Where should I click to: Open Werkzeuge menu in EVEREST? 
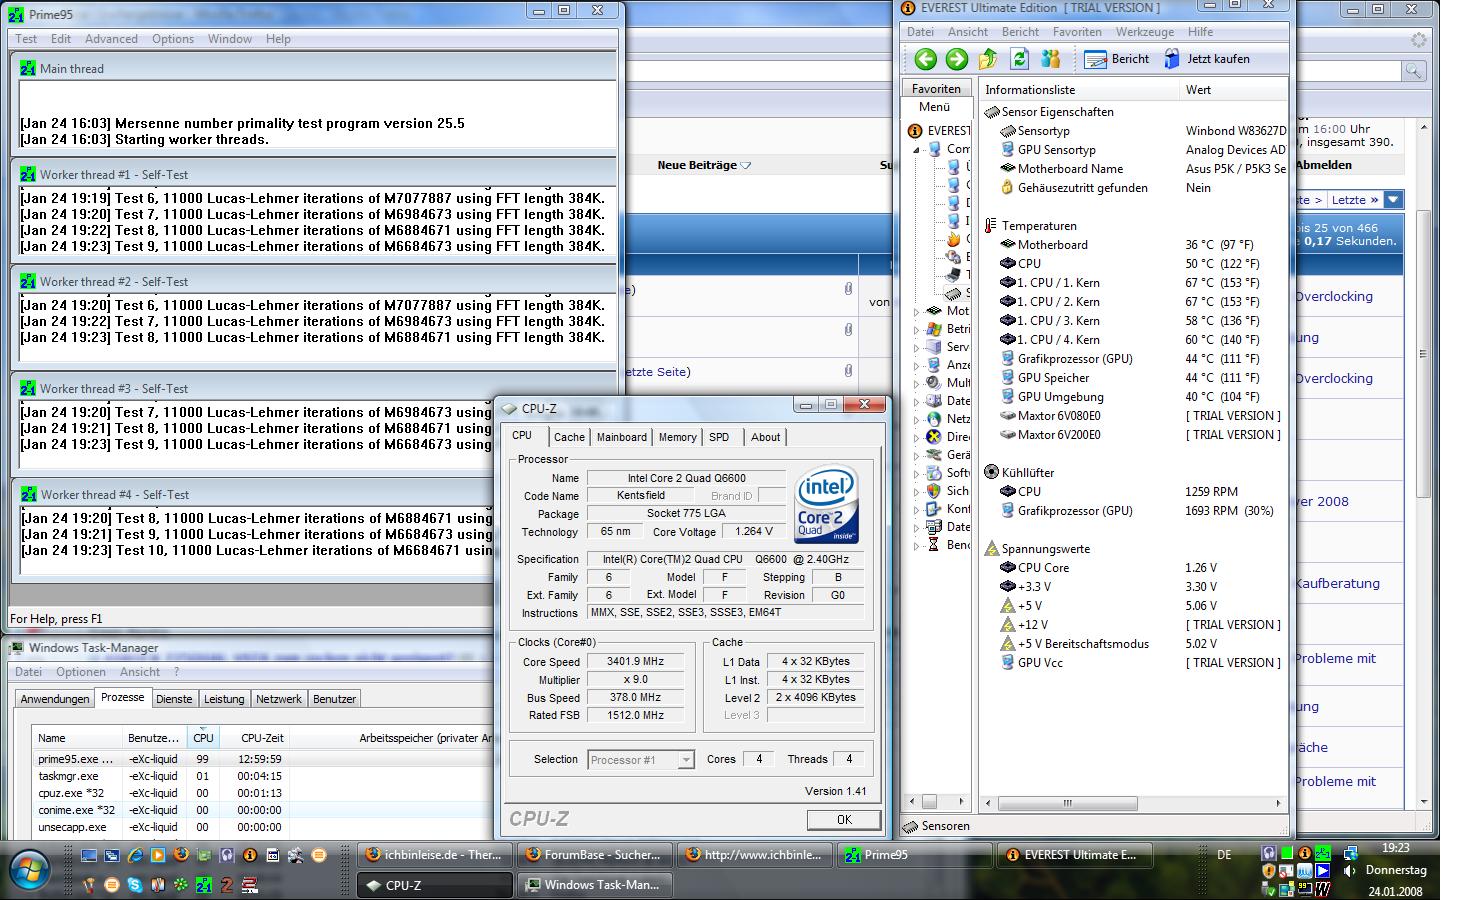1145,32
